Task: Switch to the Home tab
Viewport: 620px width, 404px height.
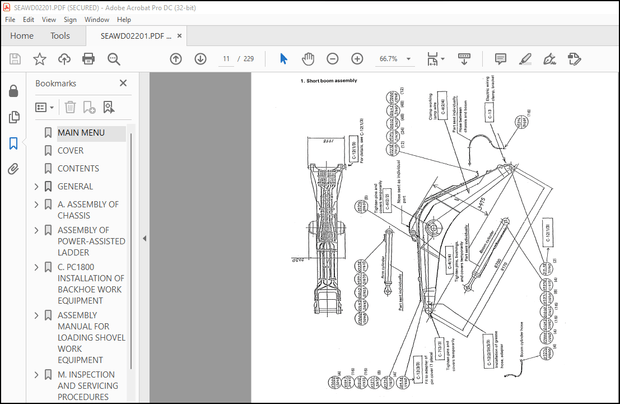Action: click(22, 36)
